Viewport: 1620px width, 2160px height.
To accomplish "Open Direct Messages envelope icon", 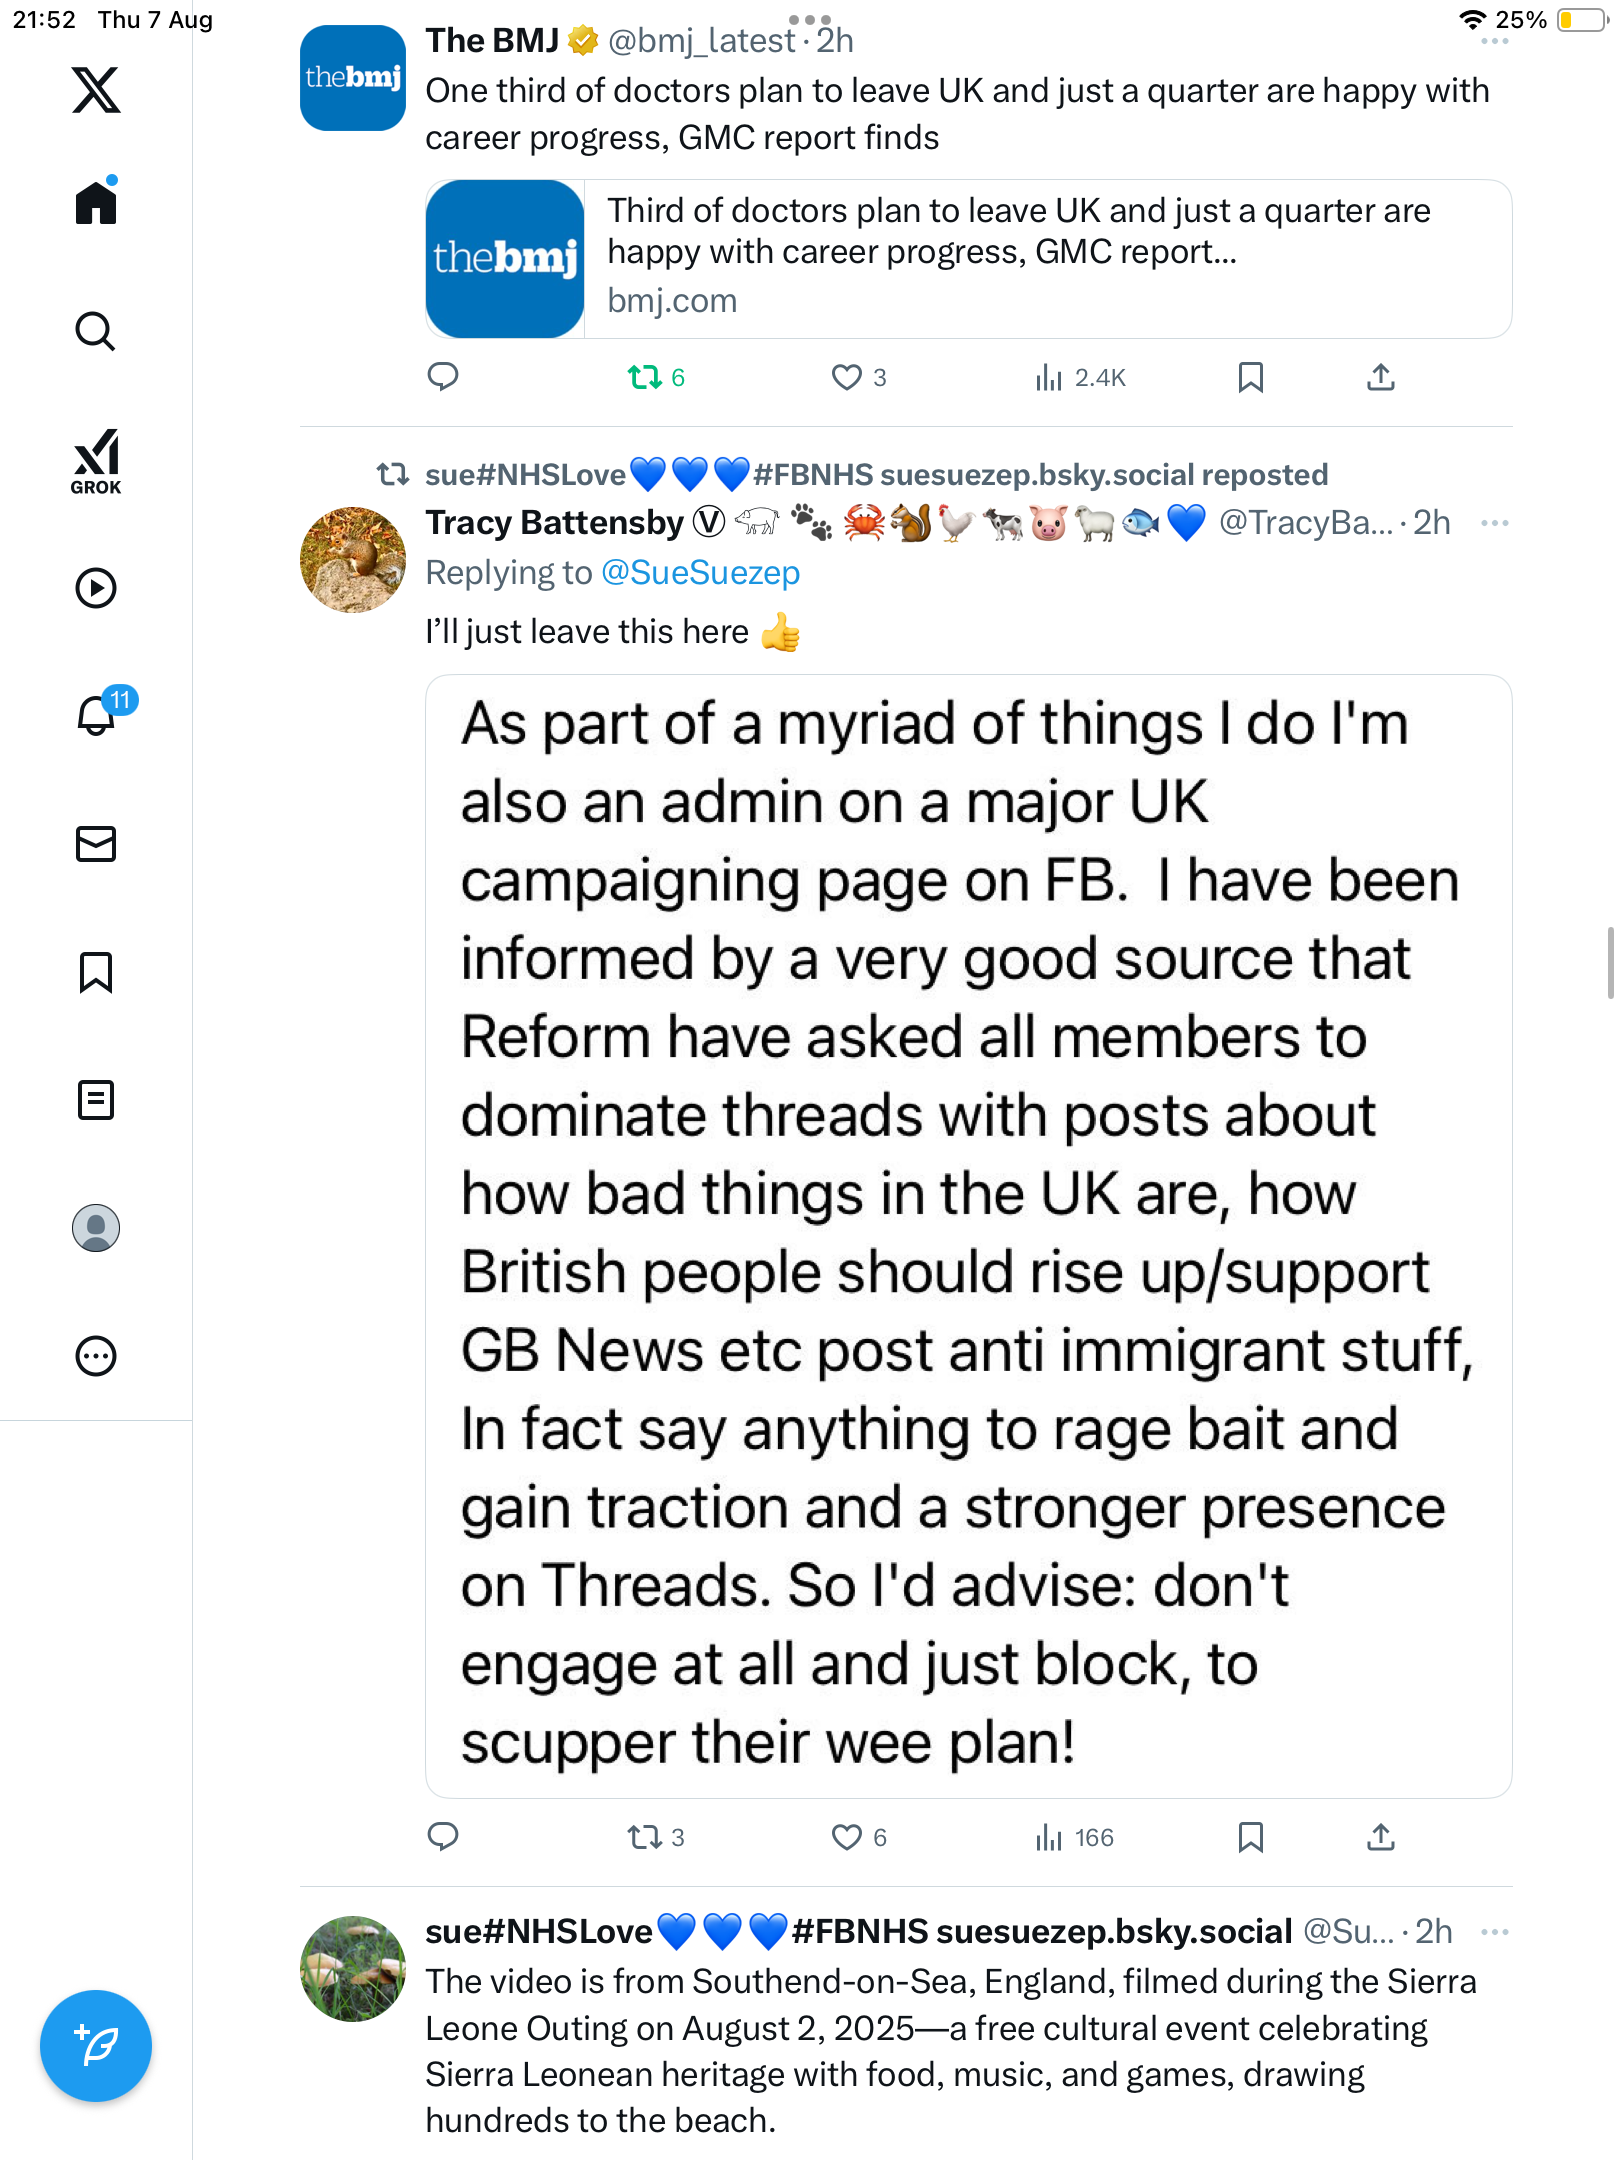I will pyautogui.click(x=96, y=844).
